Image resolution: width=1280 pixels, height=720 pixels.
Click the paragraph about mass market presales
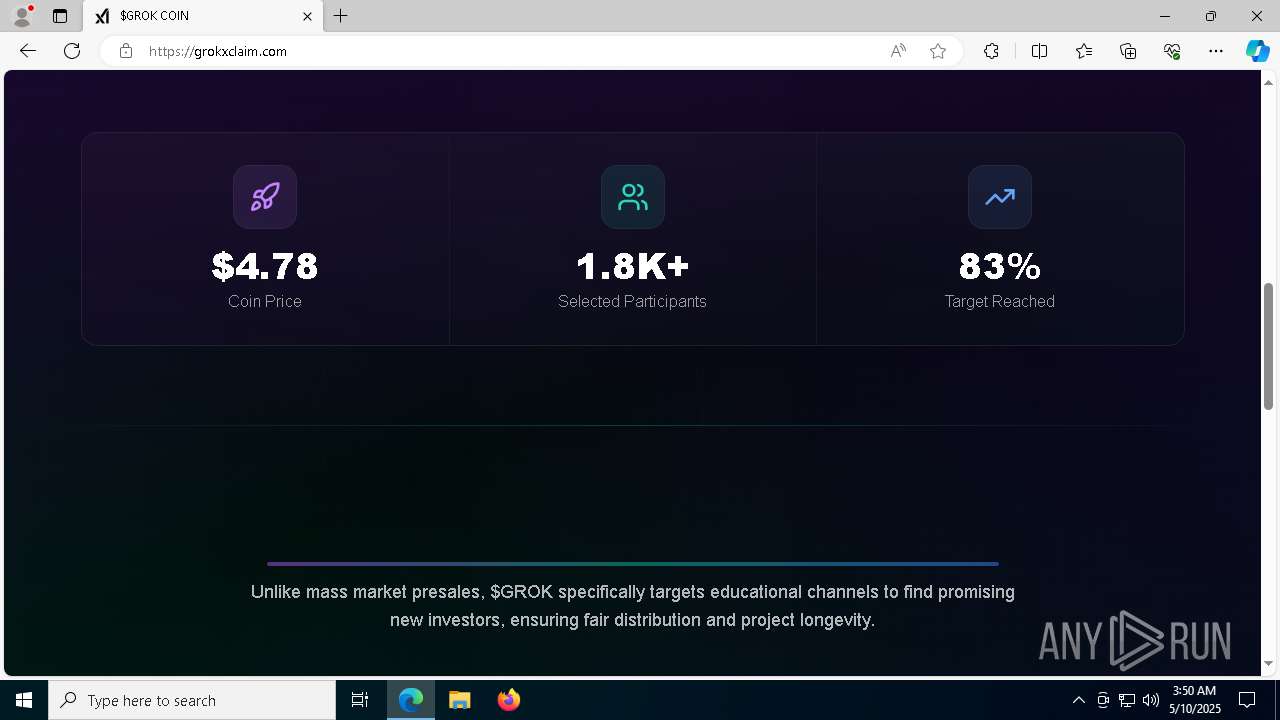click(x=633, y=606)
